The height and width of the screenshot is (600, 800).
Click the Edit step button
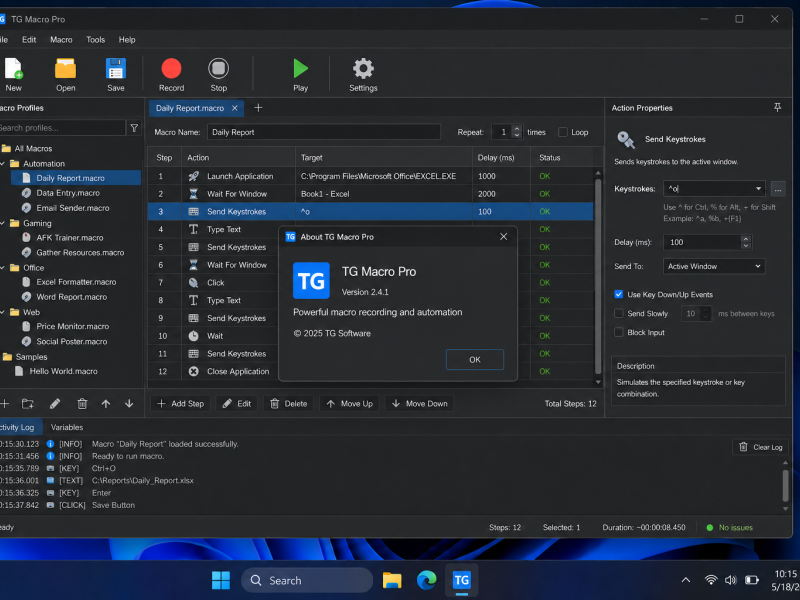pos(237,404)
